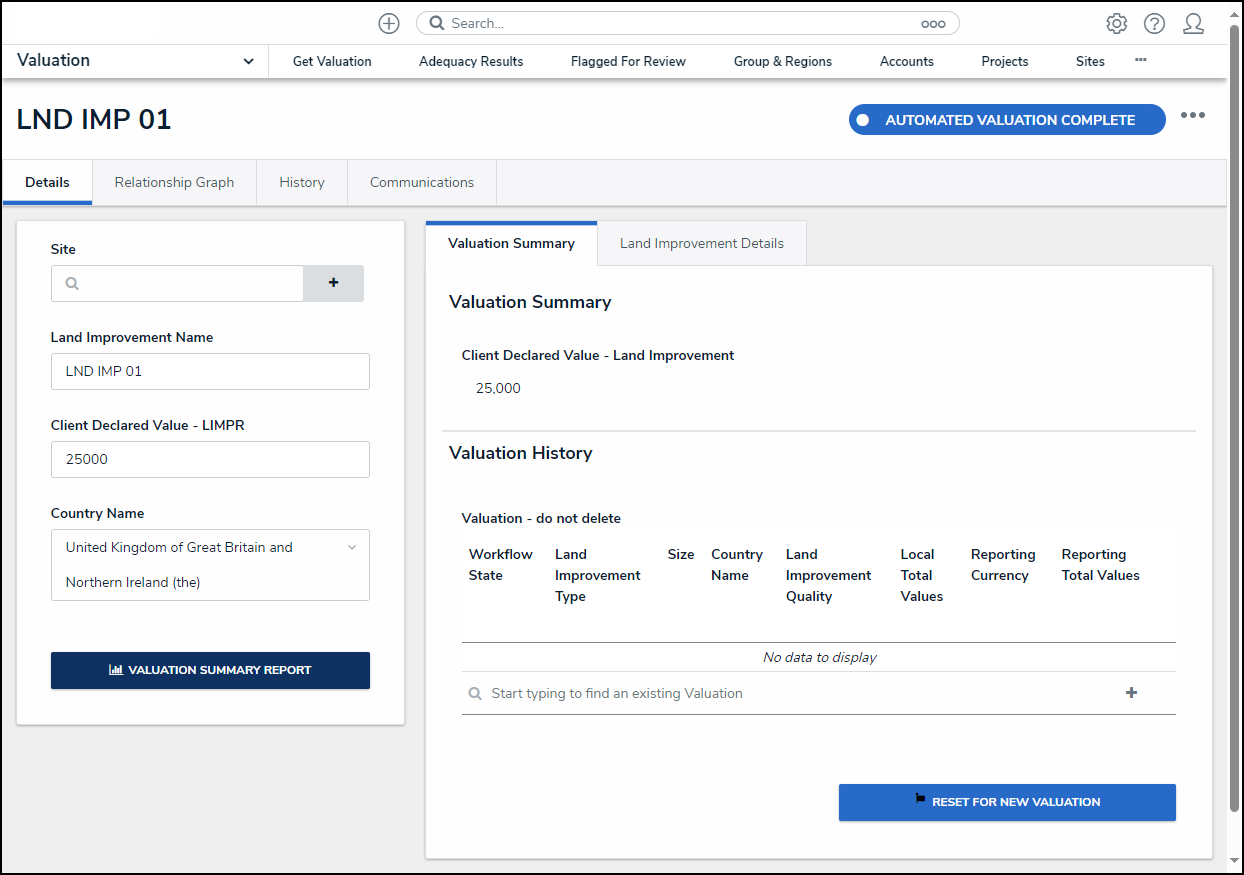Click magnifier icon in Valuation lookup

click(x=475, y=693)
